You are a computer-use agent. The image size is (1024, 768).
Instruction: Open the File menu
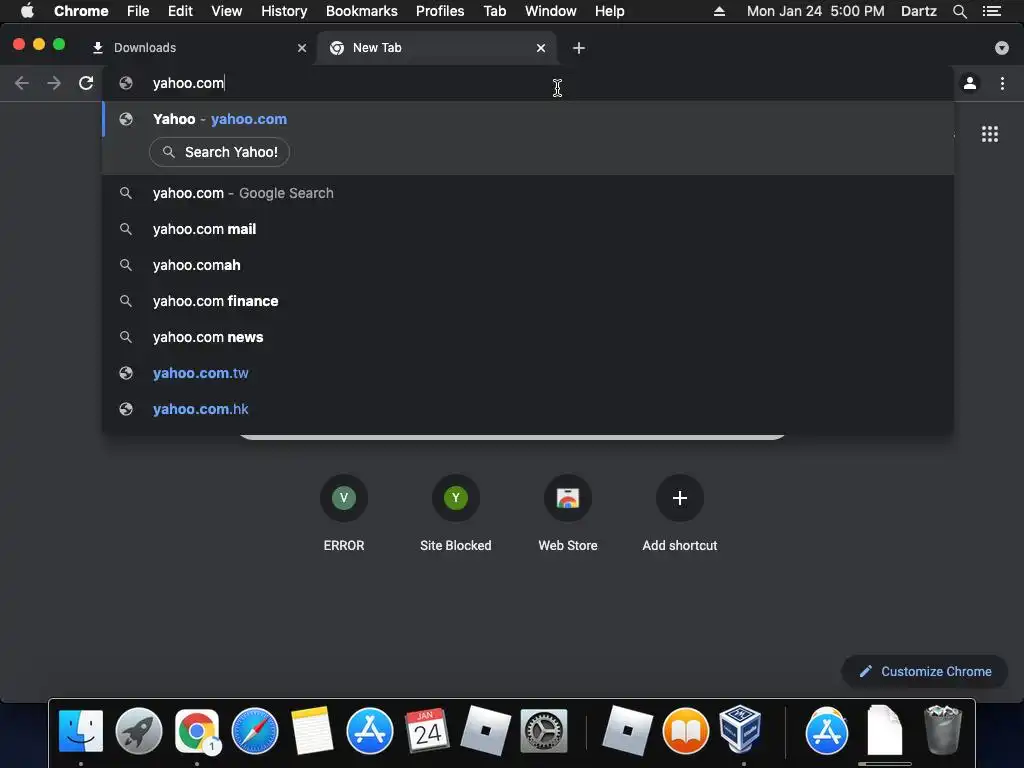138,11
